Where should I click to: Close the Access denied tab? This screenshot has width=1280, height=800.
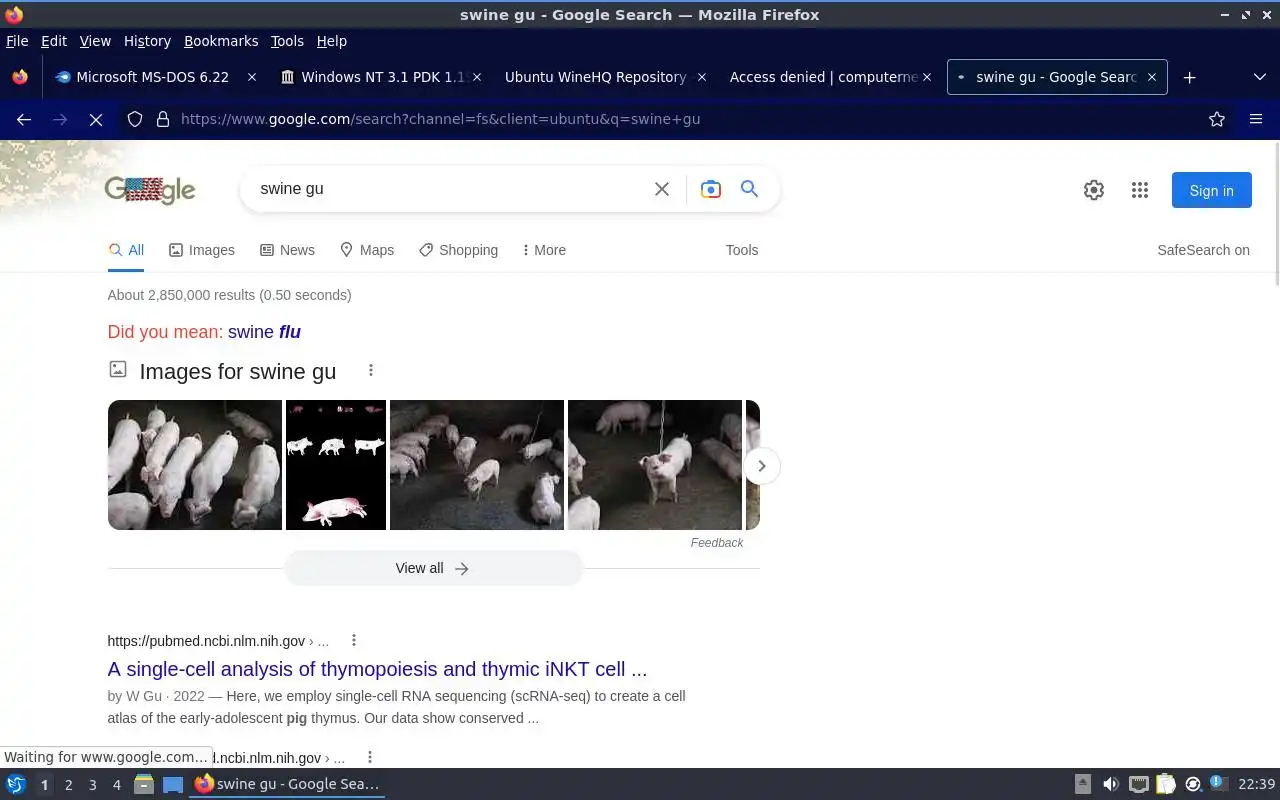927,77
